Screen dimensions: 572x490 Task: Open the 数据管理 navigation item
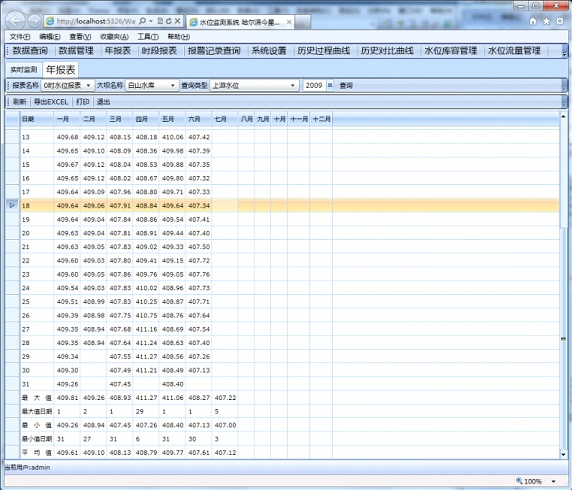[x=76, y=51]
